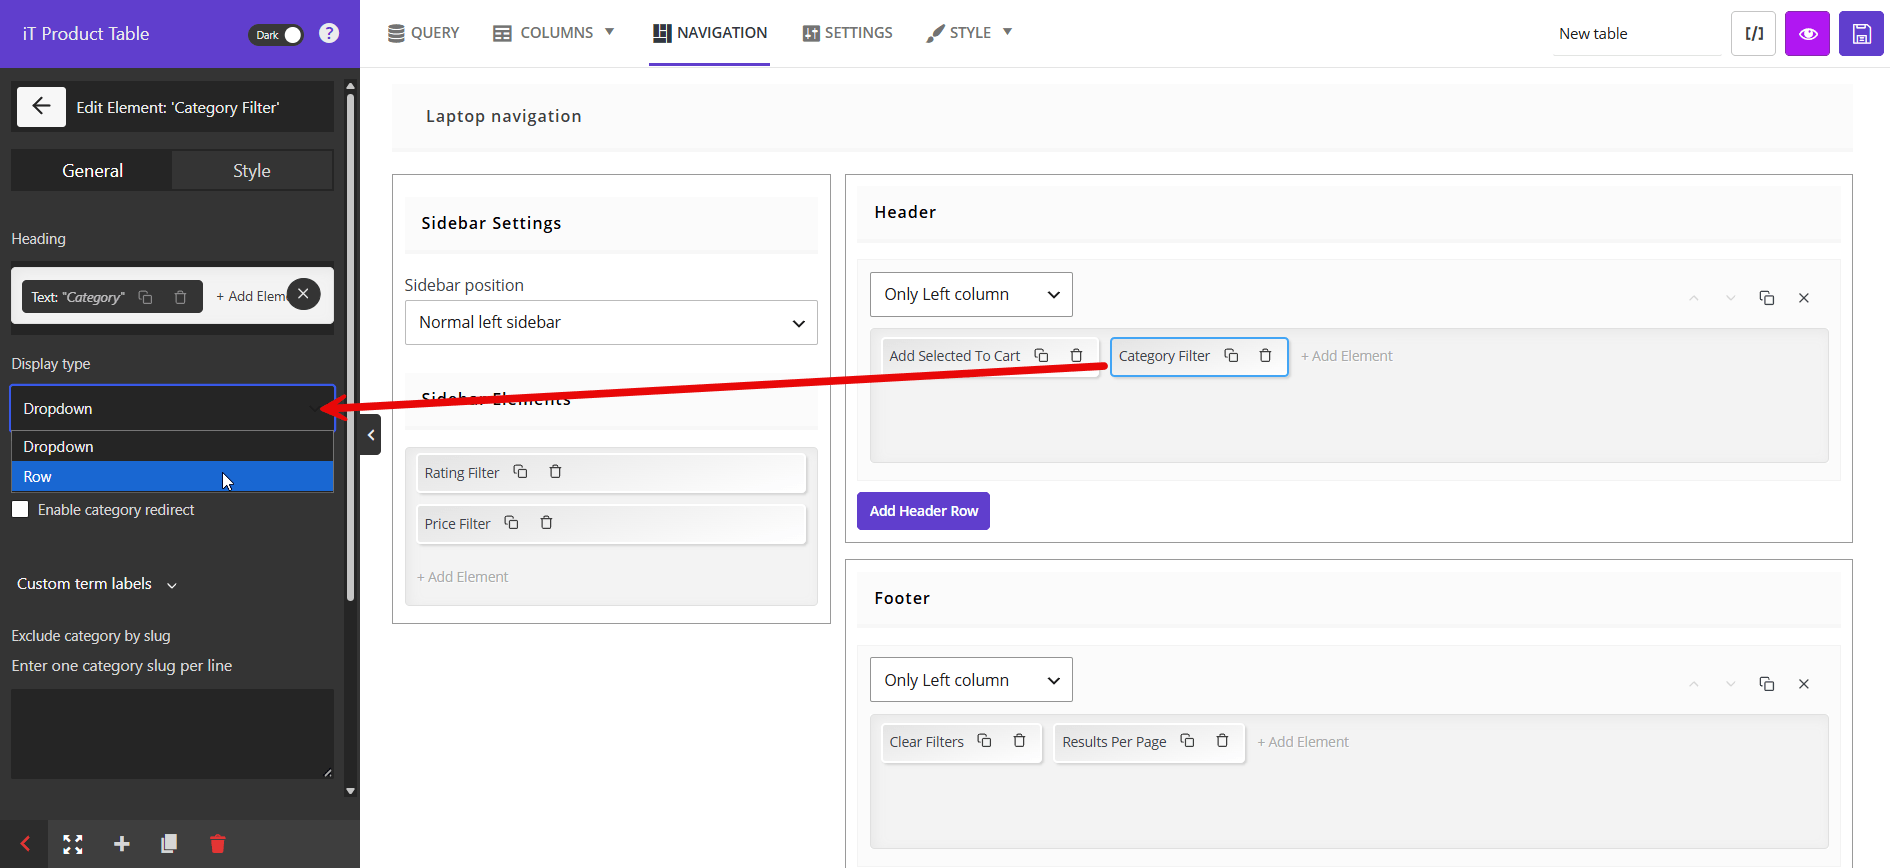Click the copy pages icon in bottom bar

169,844
